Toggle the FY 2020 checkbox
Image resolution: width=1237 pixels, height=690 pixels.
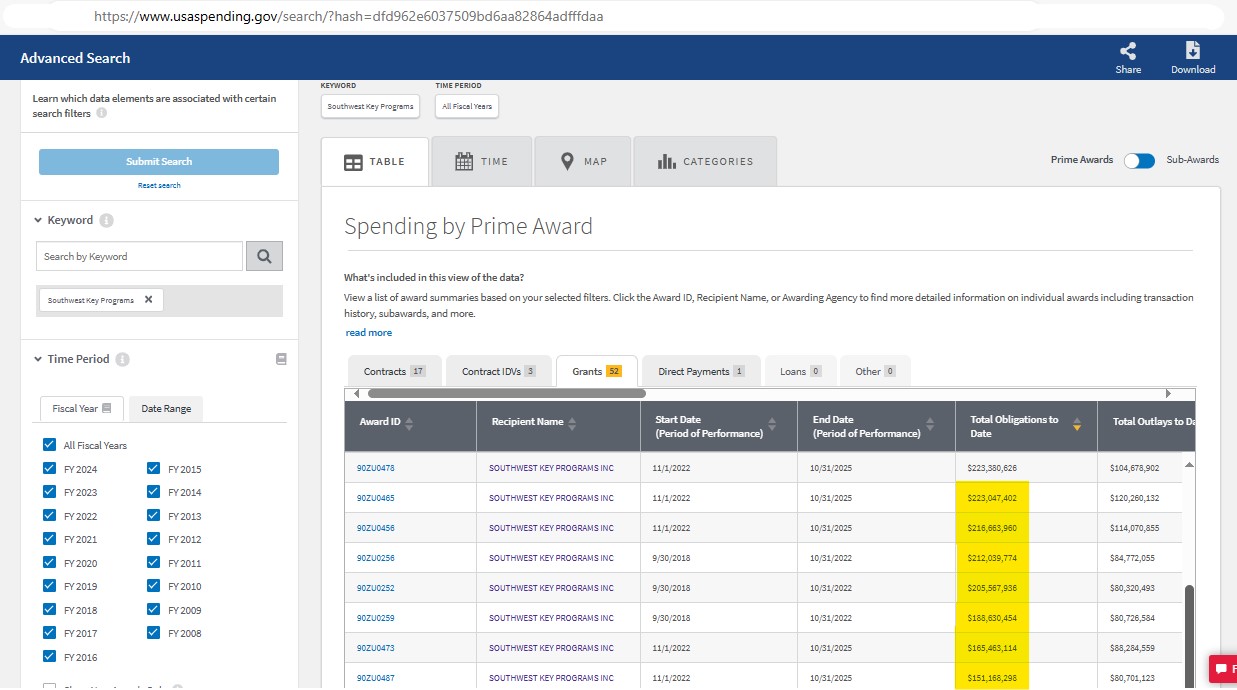(49, 563)
